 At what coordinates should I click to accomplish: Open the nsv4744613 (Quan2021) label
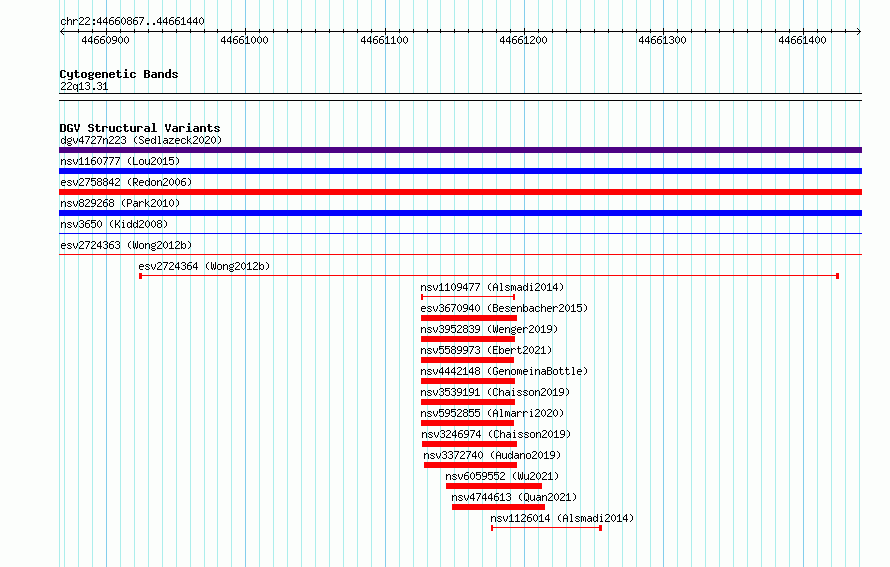[514, 497]
